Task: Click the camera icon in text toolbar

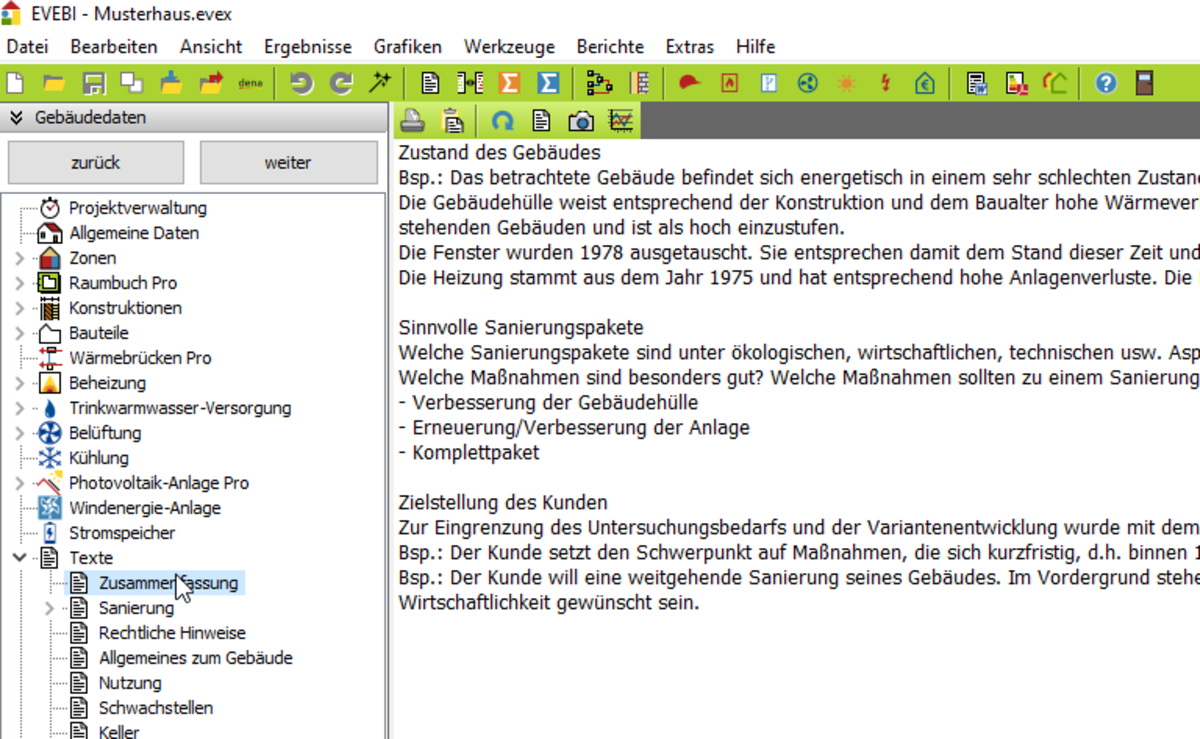Action: 581,121
